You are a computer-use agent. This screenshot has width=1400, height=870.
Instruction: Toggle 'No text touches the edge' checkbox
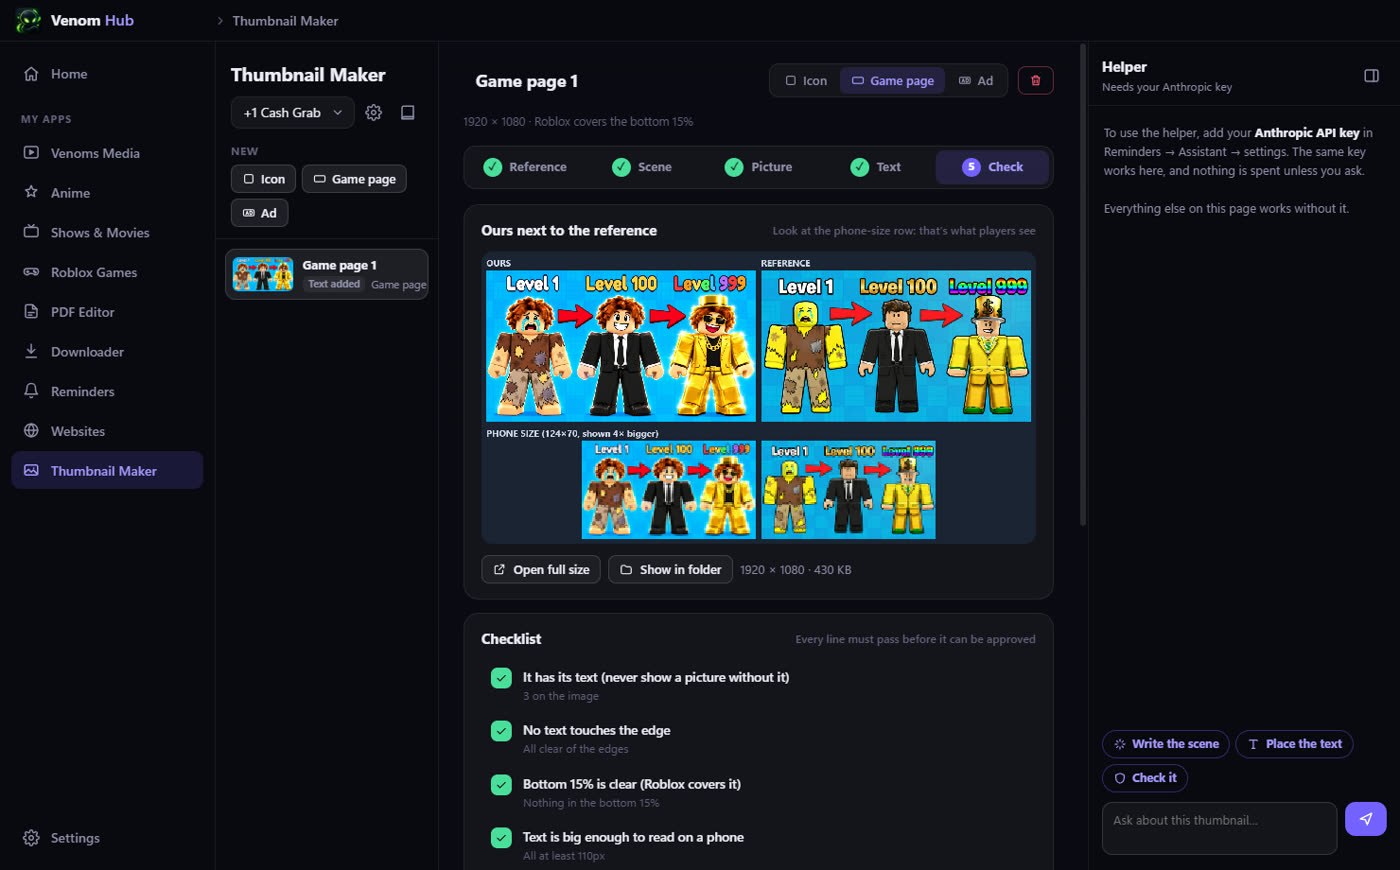502,731
